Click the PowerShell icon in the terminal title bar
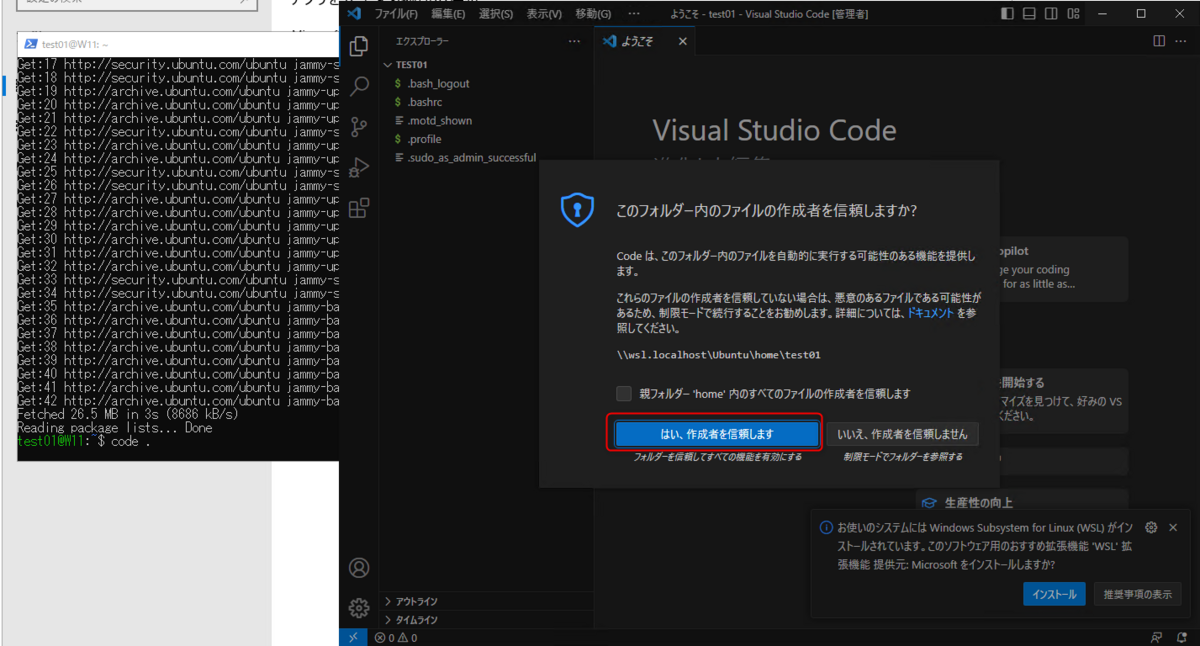Image resolution: width=1200 pixels, height=646 pixels. pos(32,45)
